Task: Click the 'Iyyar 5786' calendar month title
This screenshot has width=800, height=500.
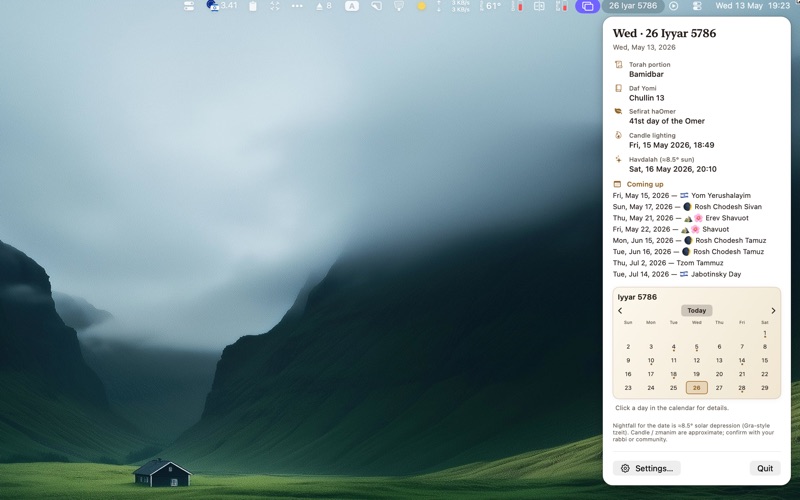Action: pos(637,297)
